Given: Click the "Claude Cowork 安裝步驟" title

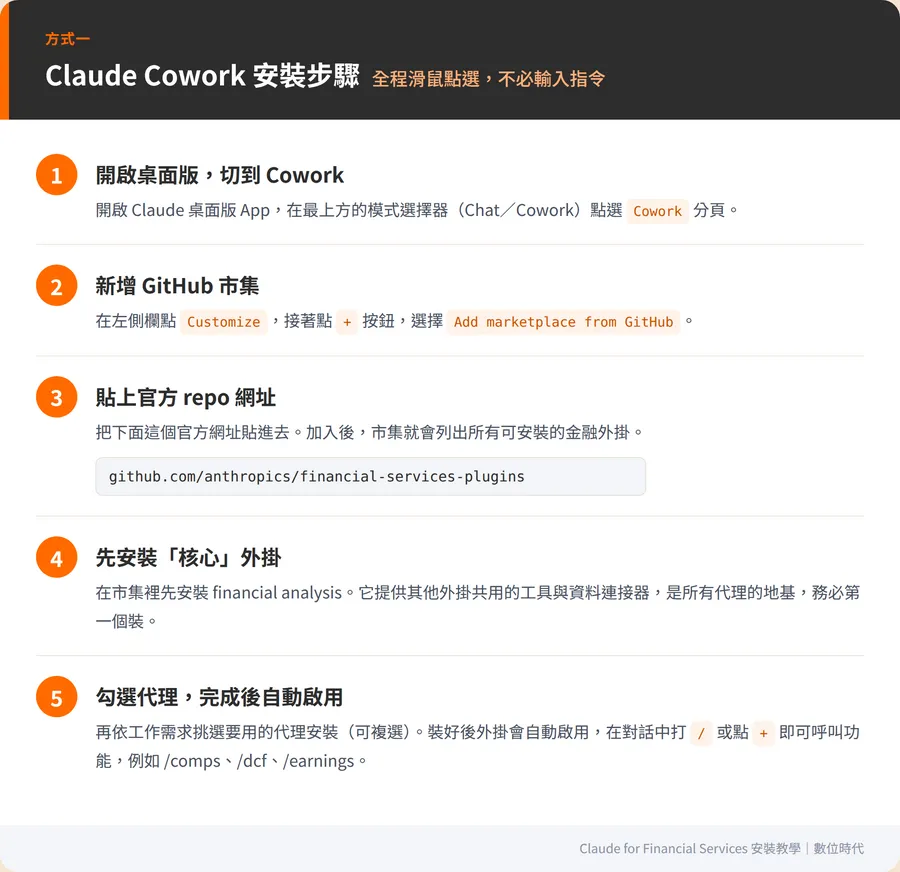Looking at the screenshot, I should point(202,76).
